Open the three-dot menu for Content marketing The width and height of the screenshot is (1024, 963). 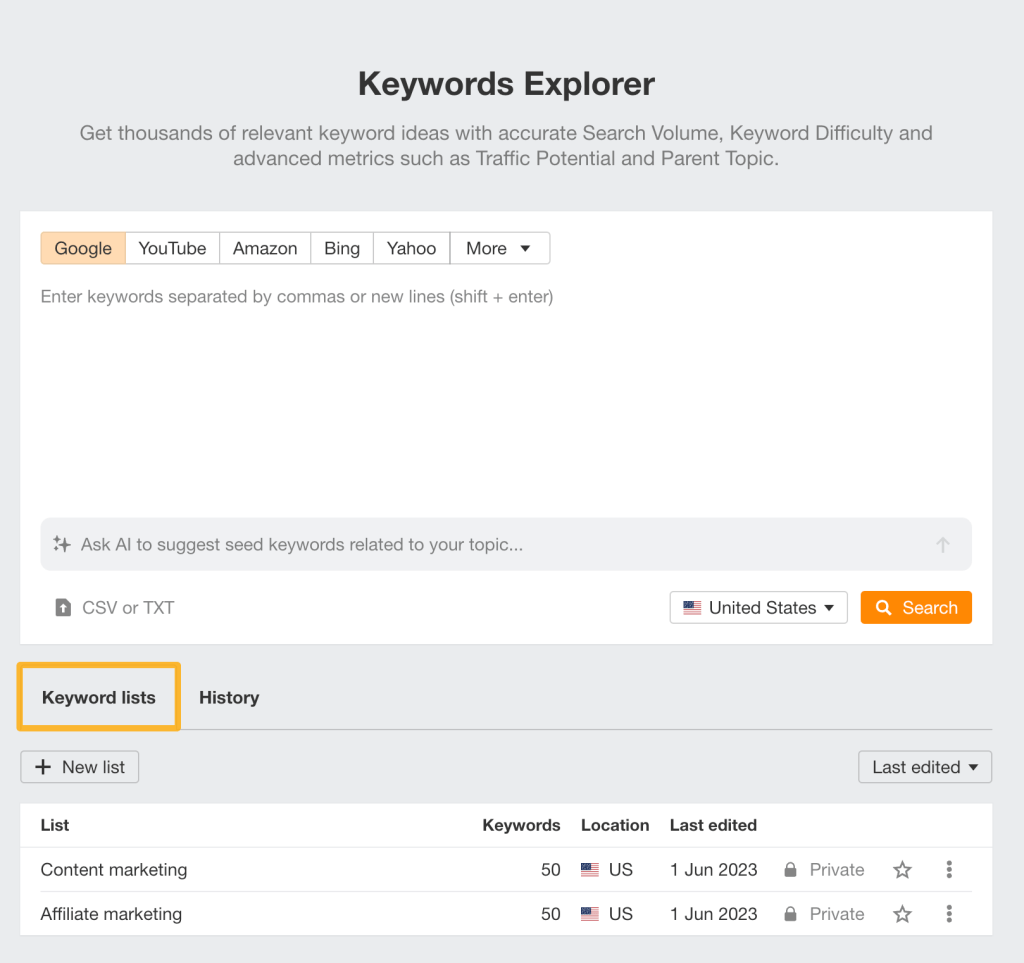pos(948,870)
